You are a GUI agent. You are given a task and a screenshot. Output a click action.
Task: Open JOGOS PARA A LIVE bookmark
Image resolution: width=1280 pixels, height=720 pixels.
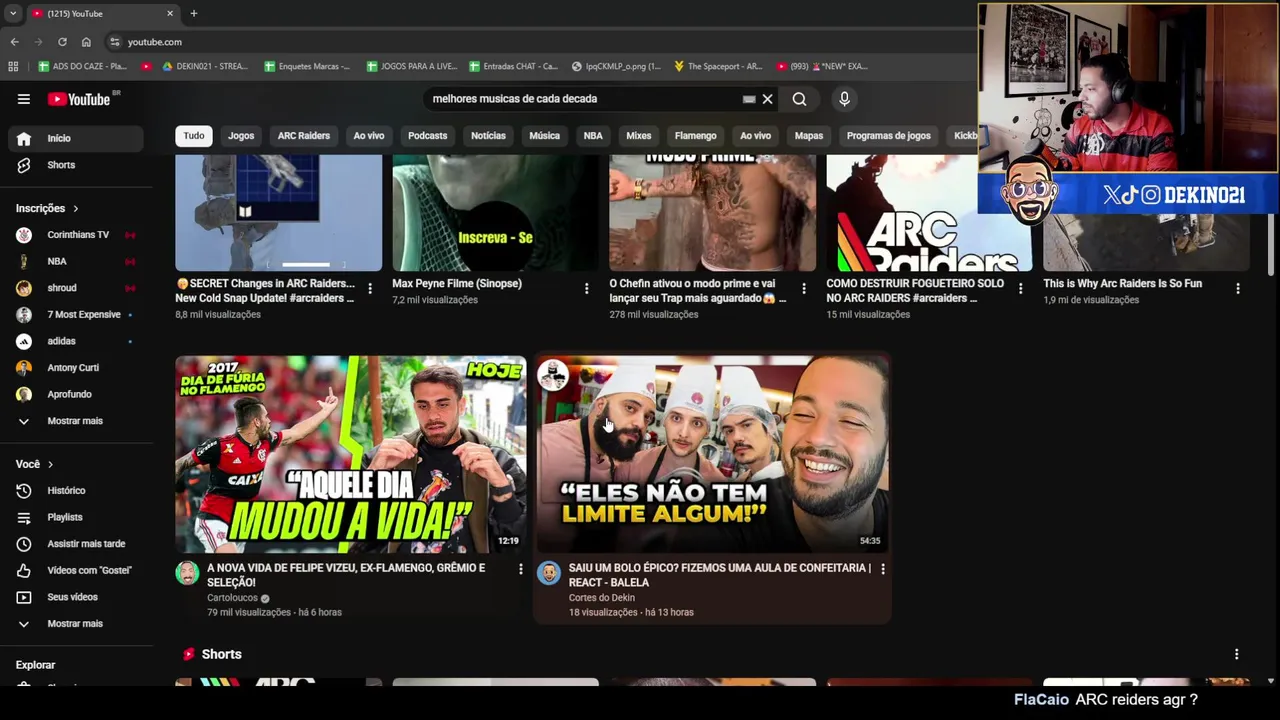tap(411, 66)
